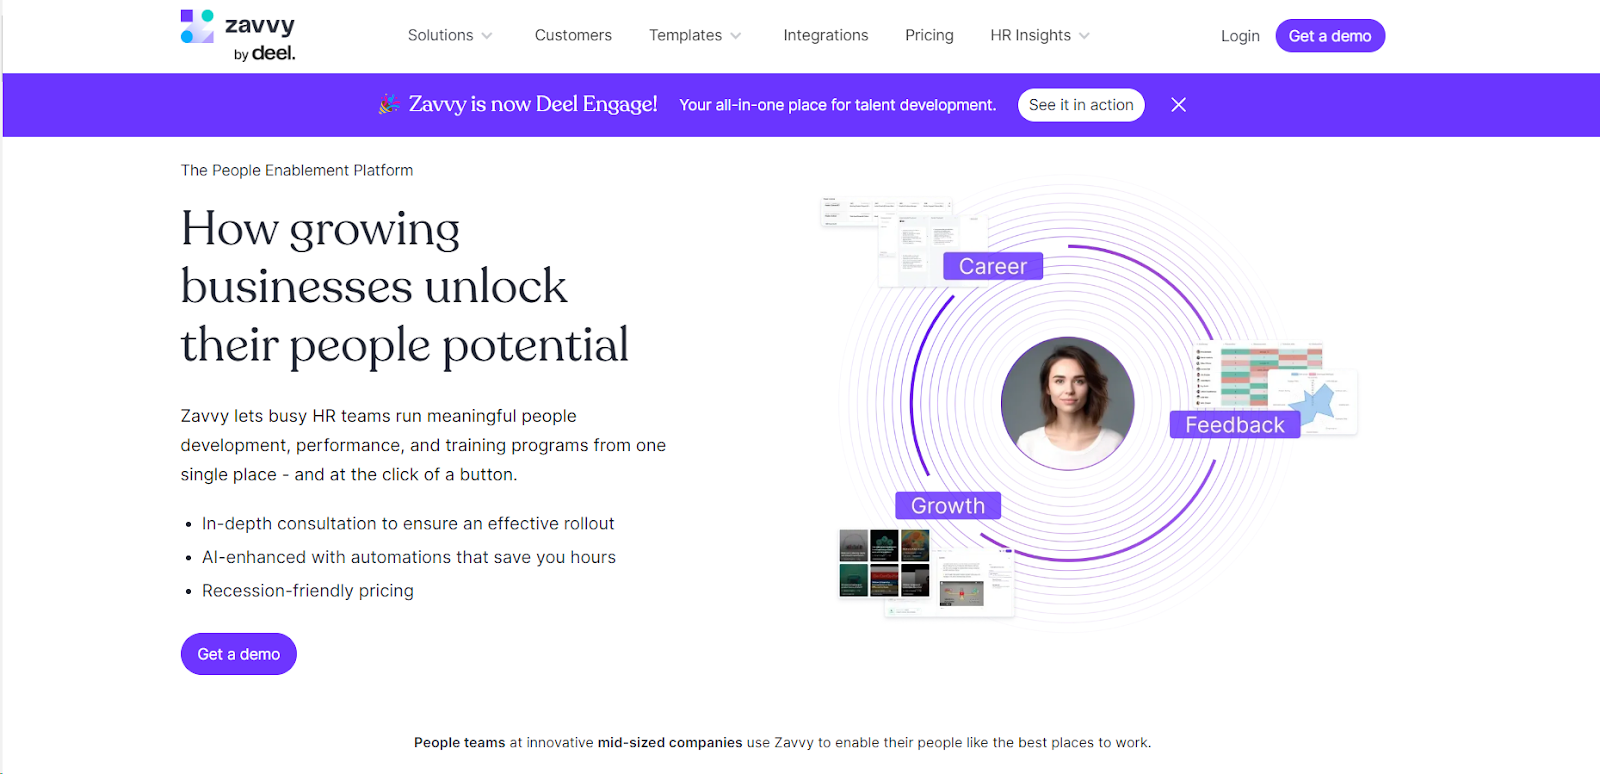This screenshot has width=1600, height=774.
Task: Click 'The People Enablement Platform' text
Action: click(x=297, y=170)
